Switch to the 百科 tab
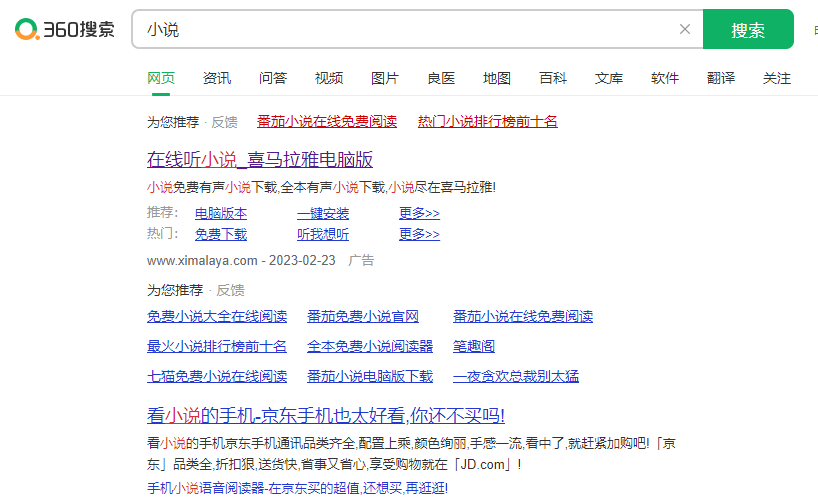Image resolution: width=818 pixels, height=503 pixels. 552,78
